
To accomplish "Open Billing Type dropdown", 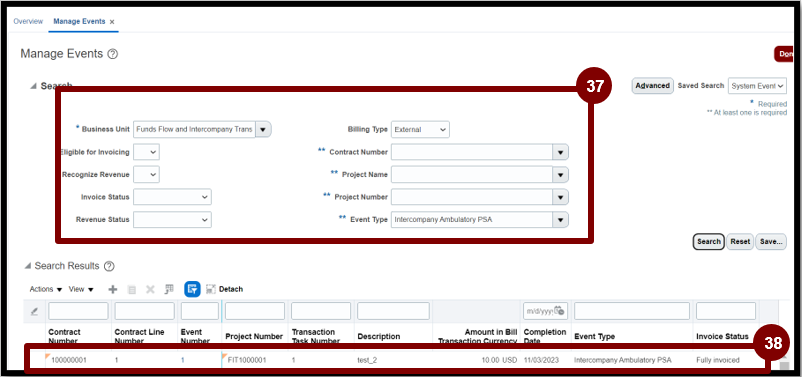I will 420,130.
